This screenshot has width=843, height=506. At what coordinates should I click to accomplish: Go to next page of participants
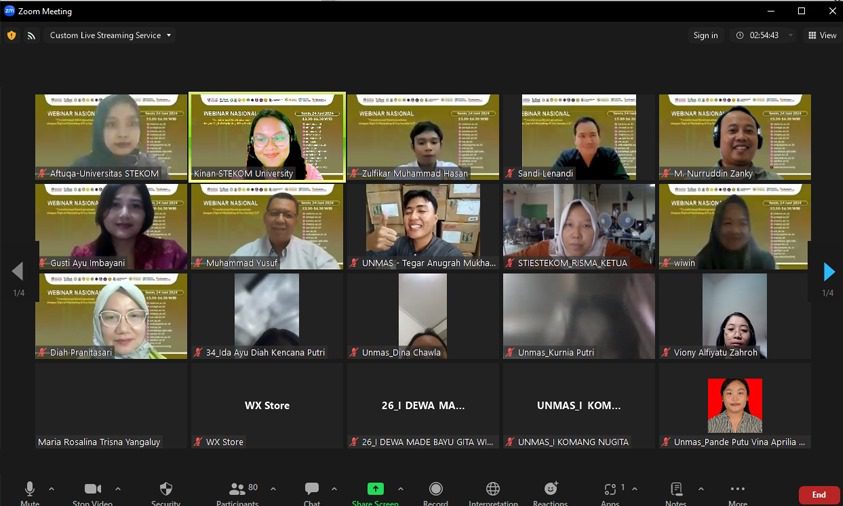coord(828,272)
